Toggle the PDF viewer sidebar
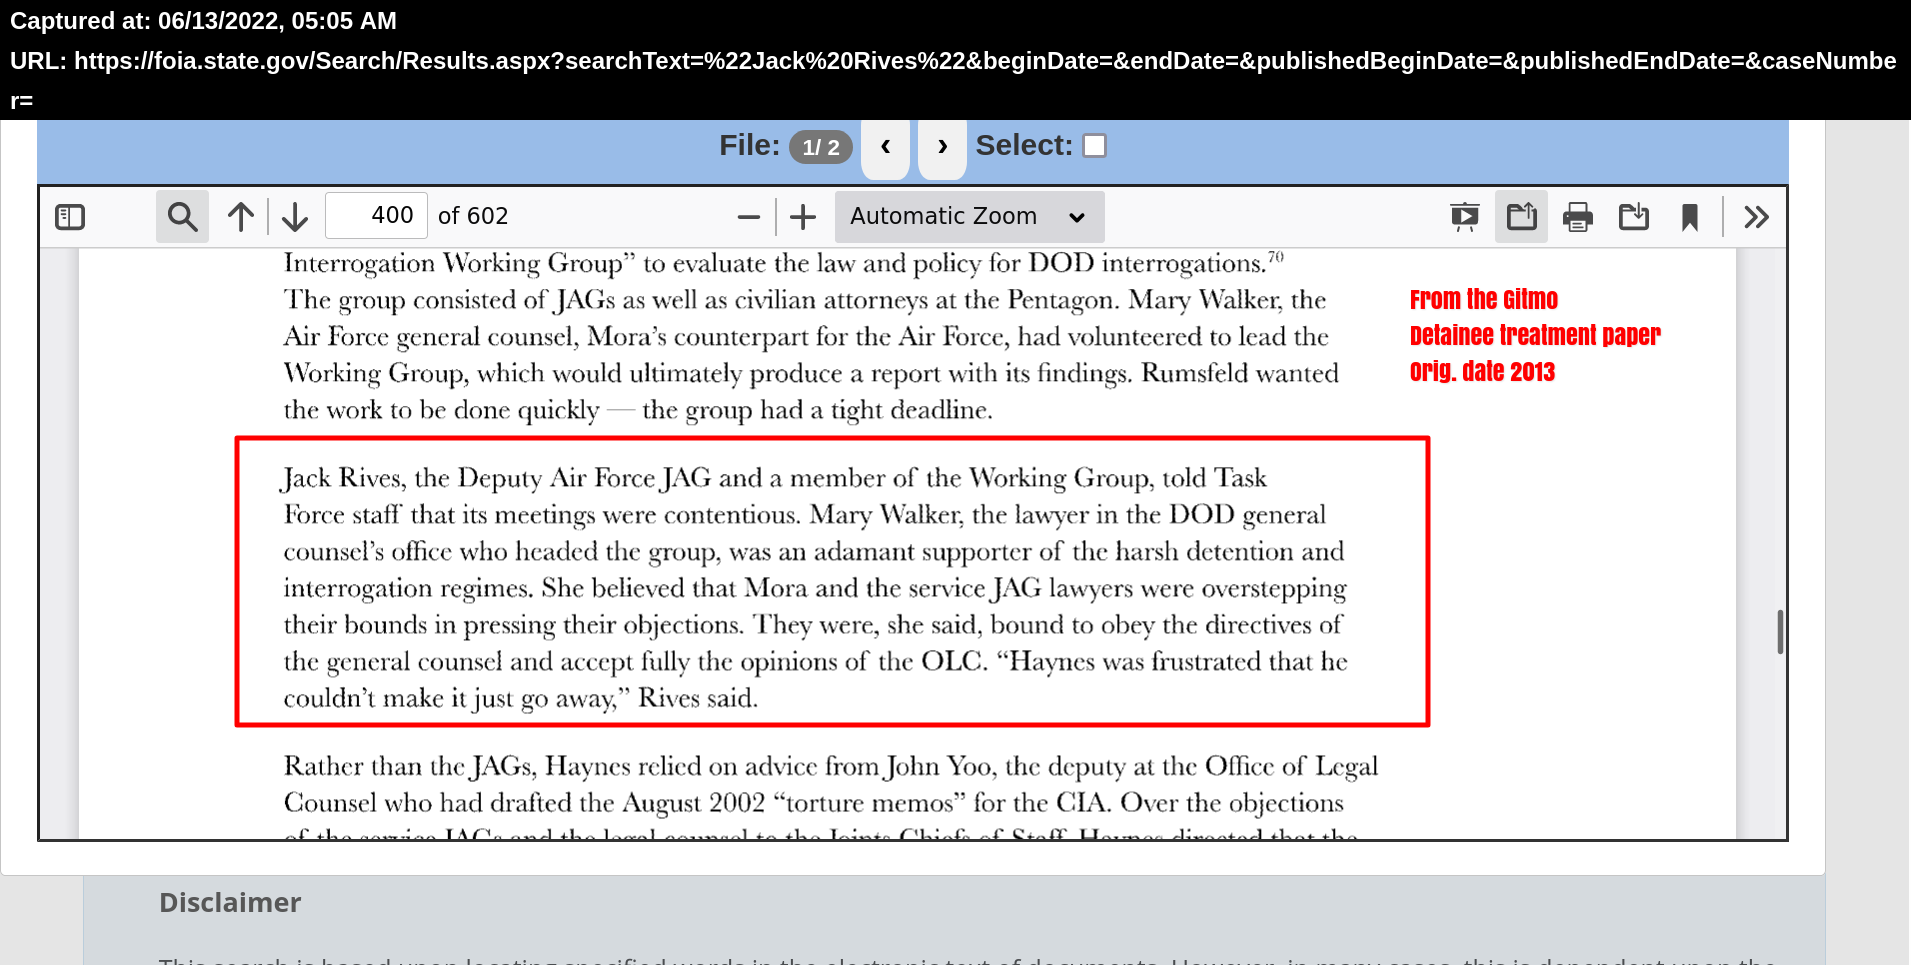The width and height of the screenshot is (1911, 965). coord(70,217)
